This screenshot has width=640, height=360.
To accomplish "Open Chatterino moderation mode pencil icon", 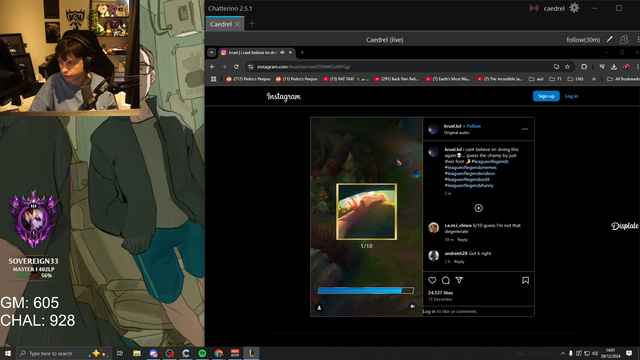I will 609,39.
